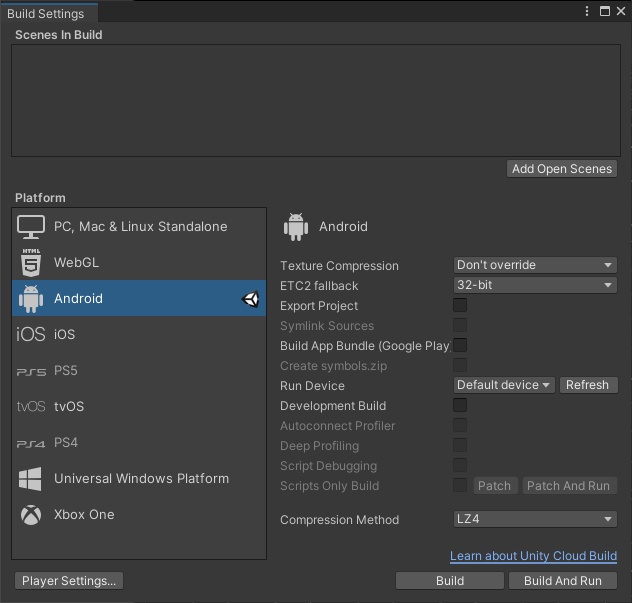Select the iOS platform row
The image size is (632, 603).
click(x=139, y=334)
